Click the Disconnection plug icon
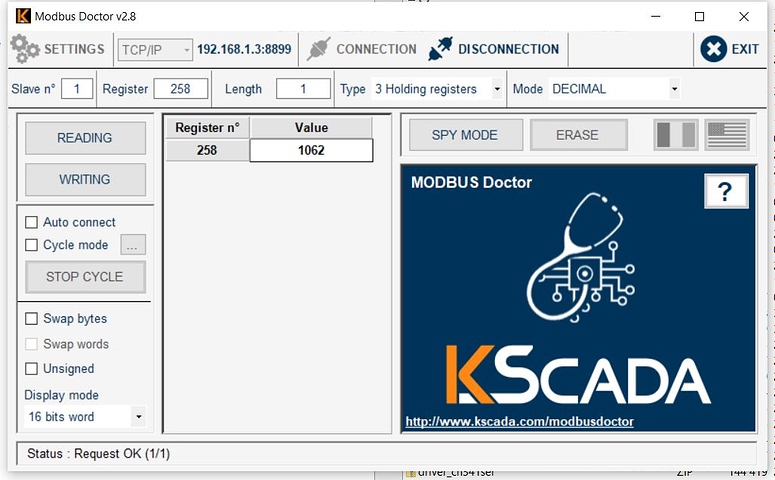This screenshot has width=775, height=480. pos(440,49)
